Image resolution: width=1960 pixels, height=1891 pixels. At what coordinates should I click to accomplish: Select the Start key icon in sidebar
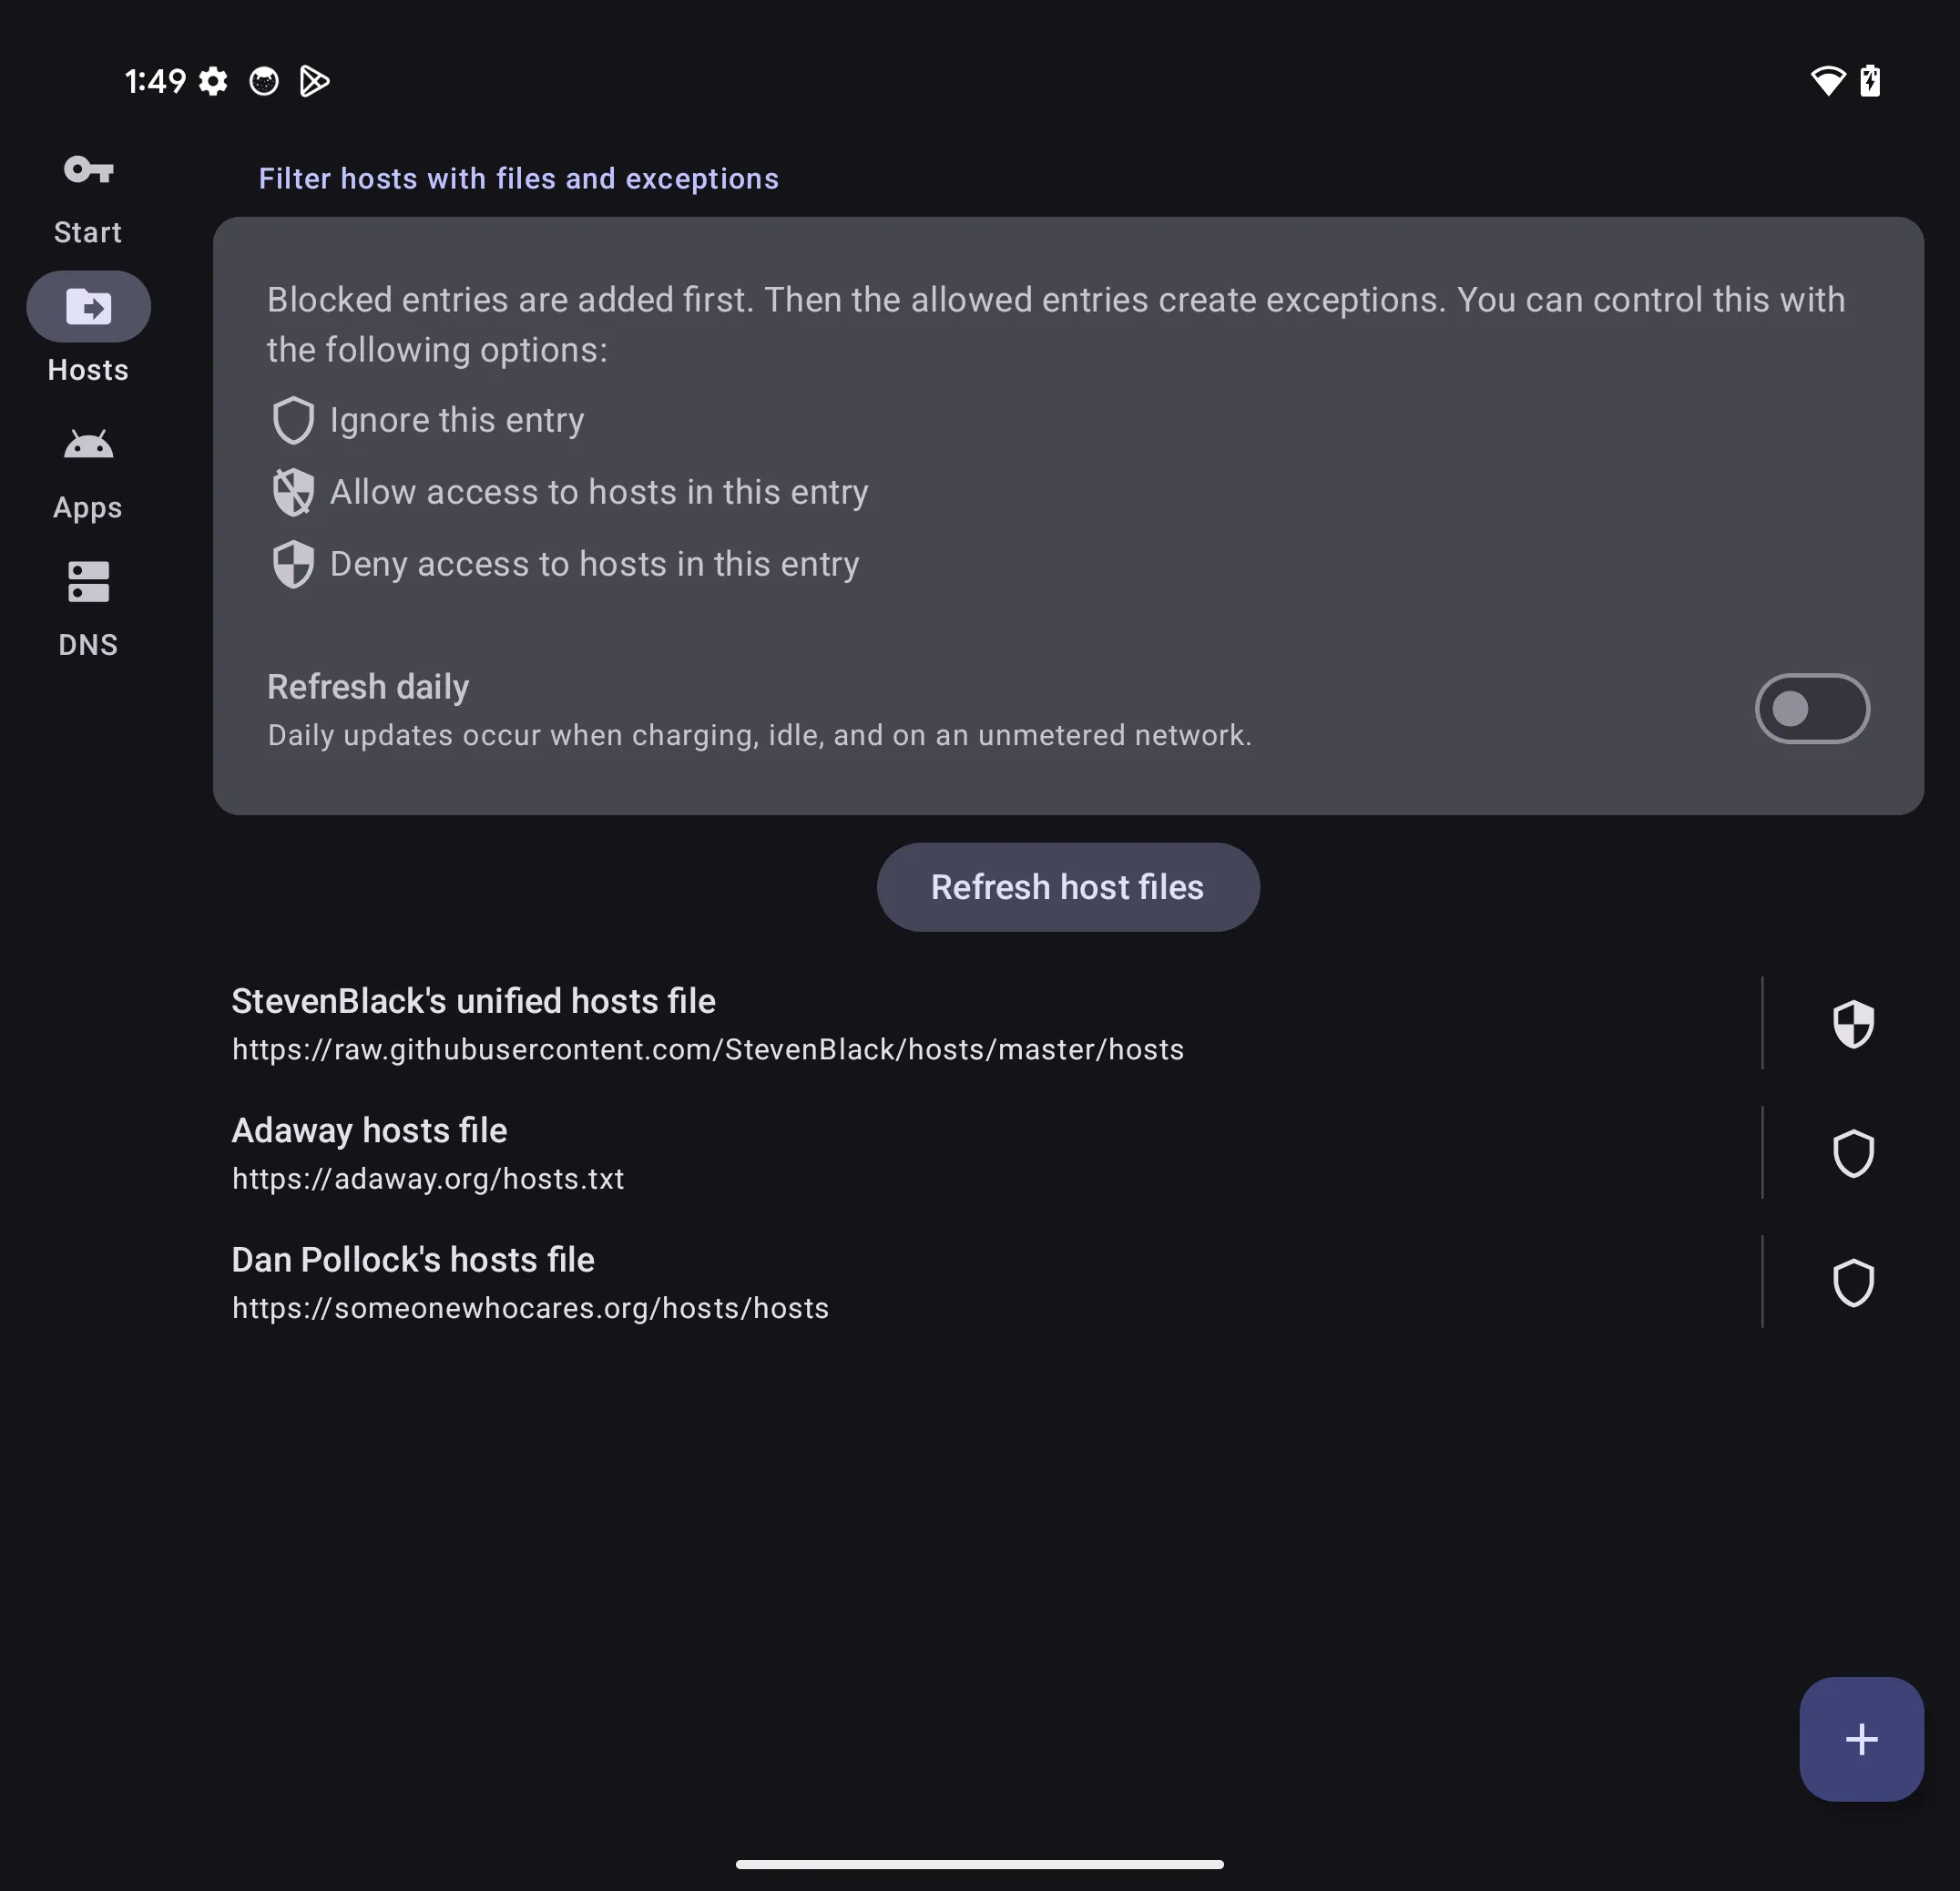(x=88, y=170)
